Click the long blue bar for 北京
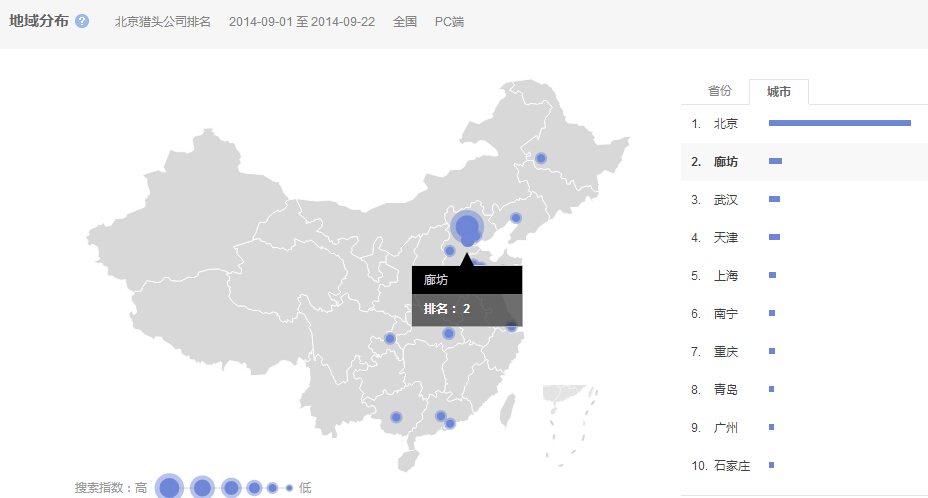 [x=839, y=123]
